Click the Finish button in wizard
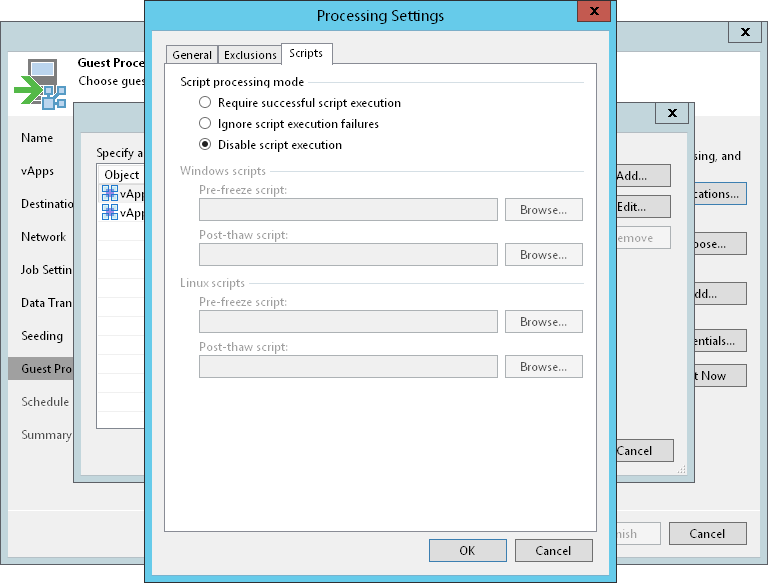The height and width of the screenshot is (583, 768). pos(638,534)
